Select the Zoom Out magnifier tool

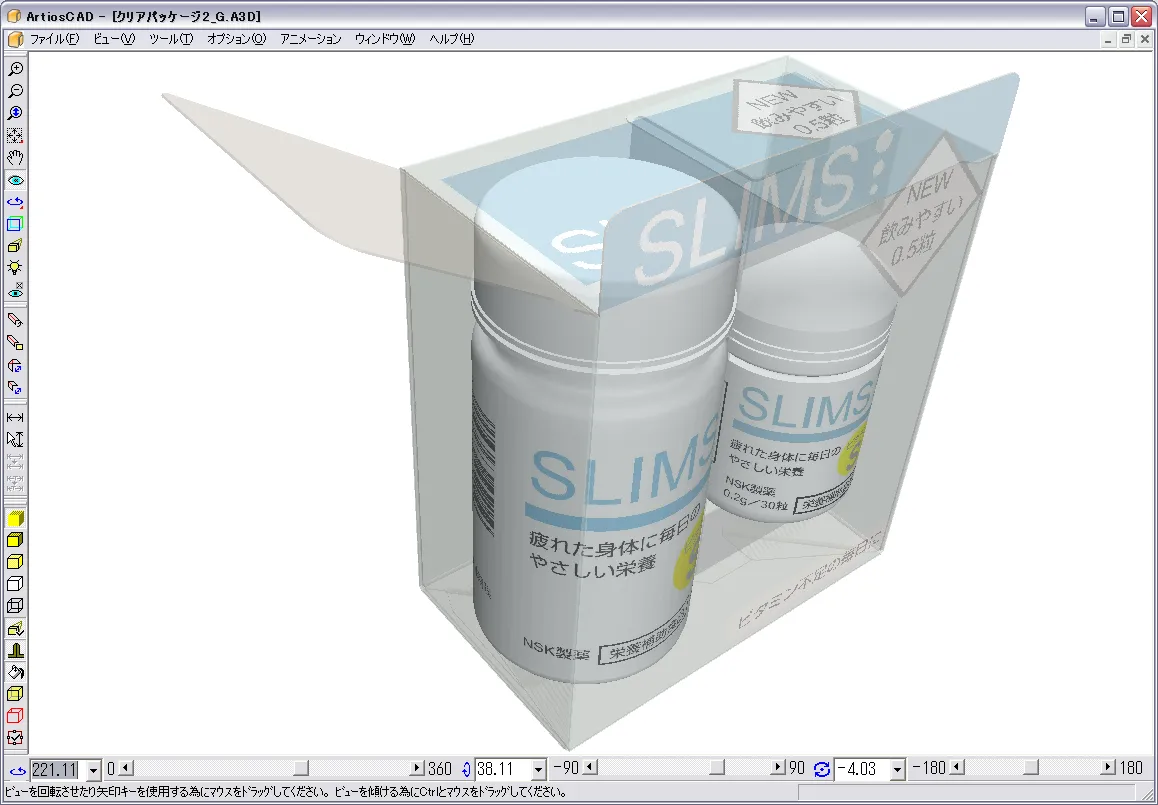16,91
